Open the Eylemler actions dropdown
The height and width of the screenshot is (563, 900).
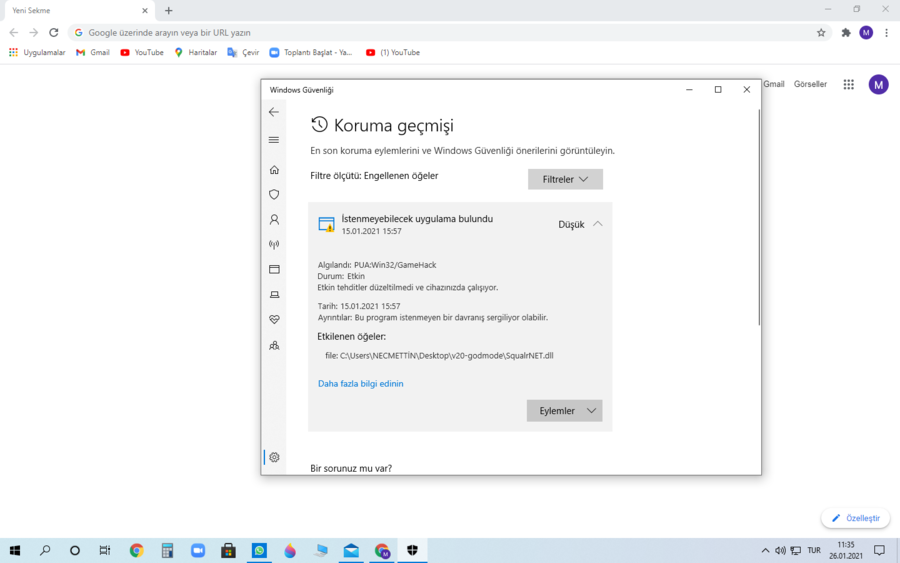coord(564,411)
